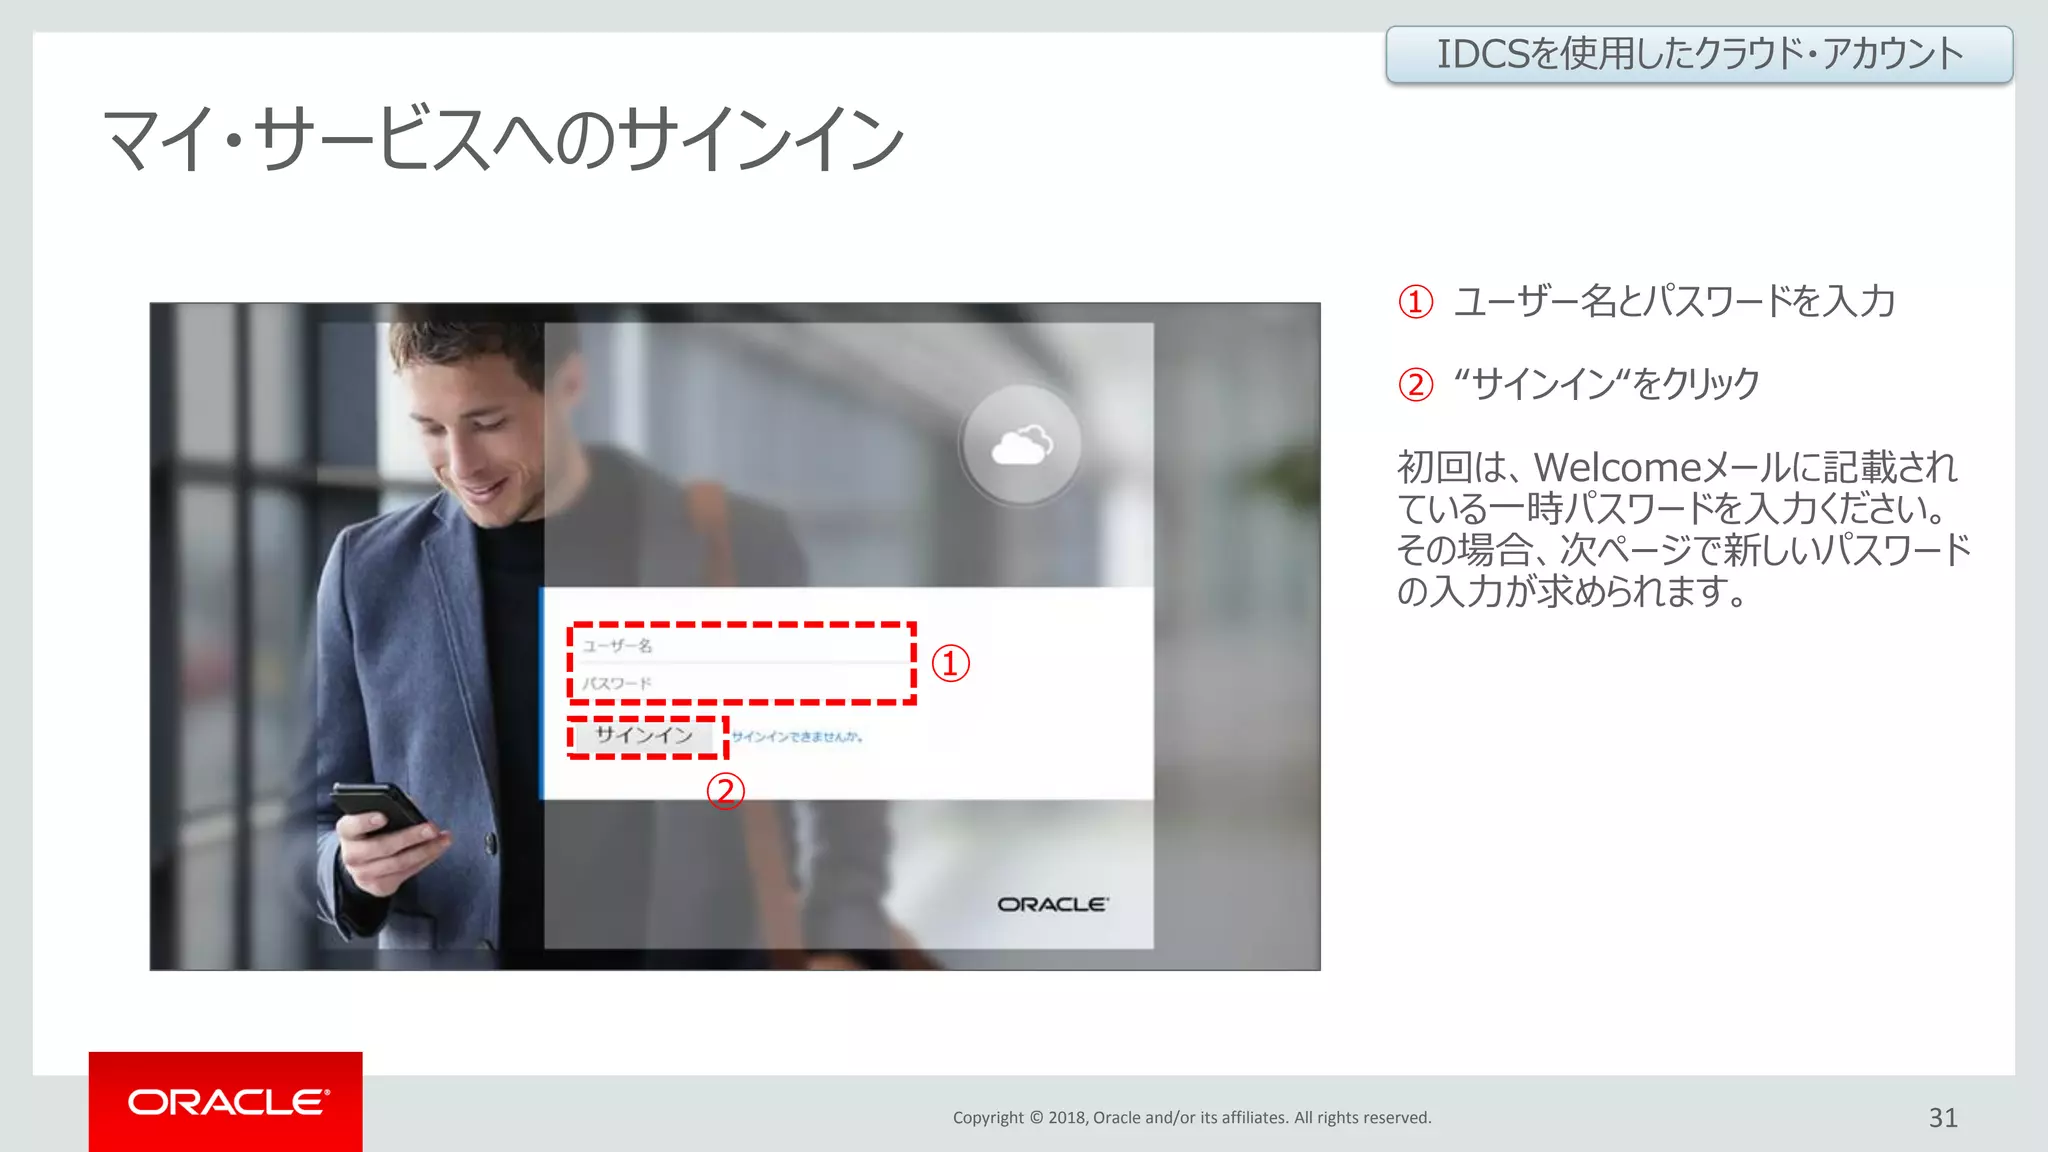Click the slide page number 31
Viewport: 2048px width, 1152px height.
(1943, 1118)
